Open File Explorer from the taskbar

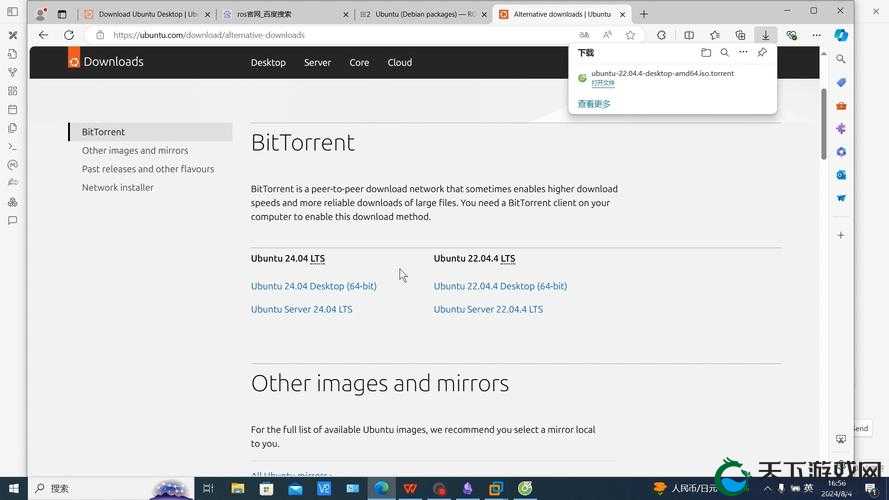coord(238,488)
